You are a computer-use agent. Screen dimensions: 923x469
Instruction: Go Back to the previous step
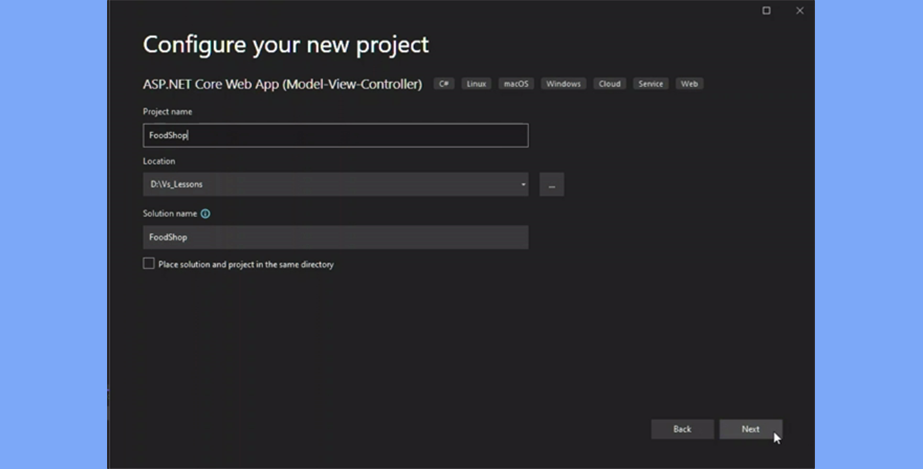[682, 429]
